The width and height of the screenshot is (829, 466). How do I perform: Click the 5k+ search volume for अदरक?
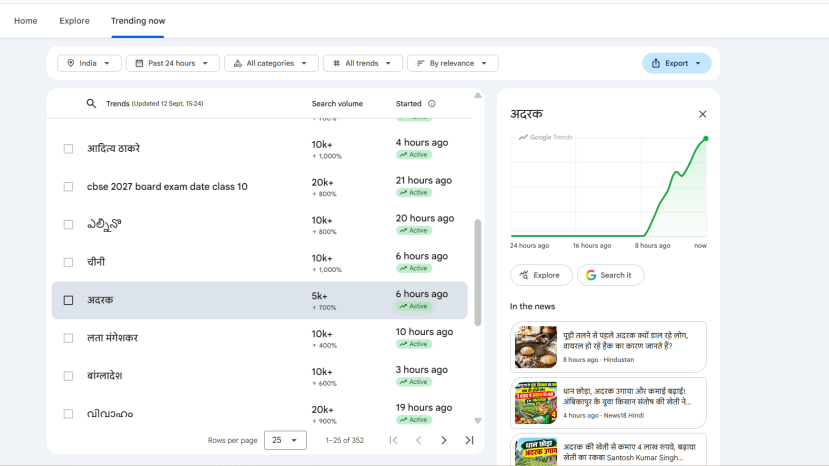[319, 296]
